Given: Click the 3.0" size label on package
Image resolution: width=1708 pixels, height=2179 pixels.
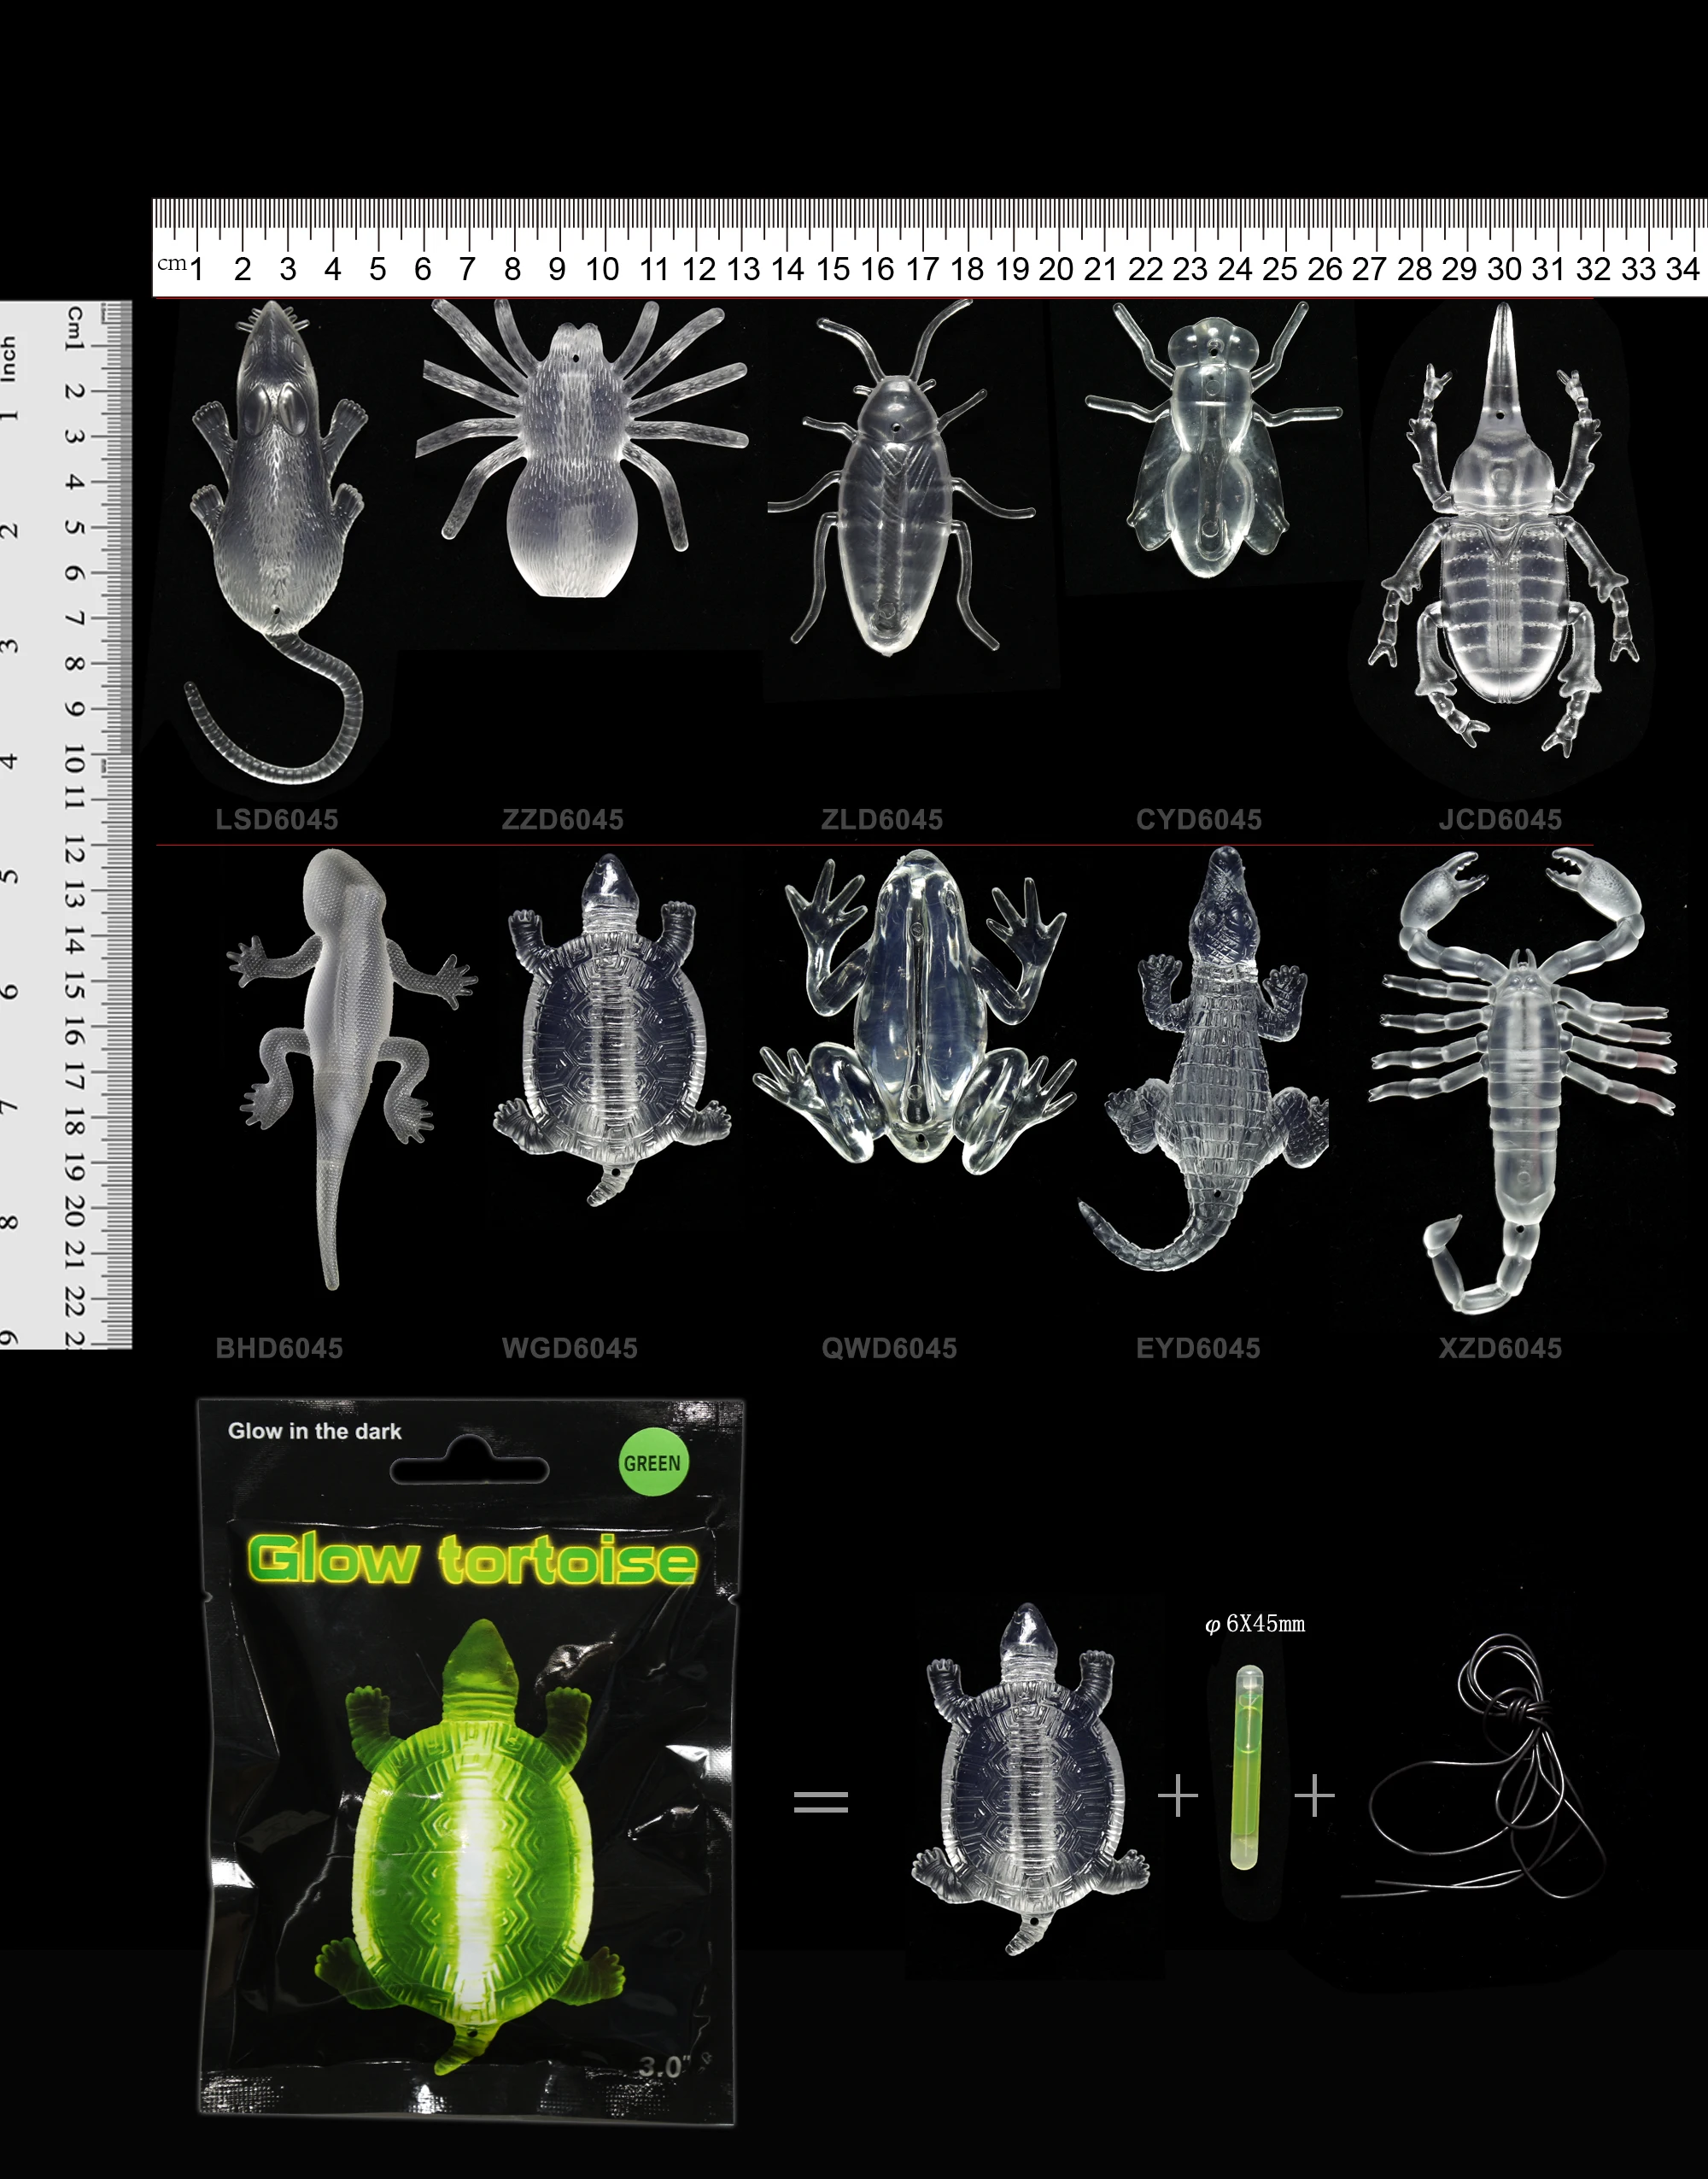Looking at the screenshot, I should 664,2067.
